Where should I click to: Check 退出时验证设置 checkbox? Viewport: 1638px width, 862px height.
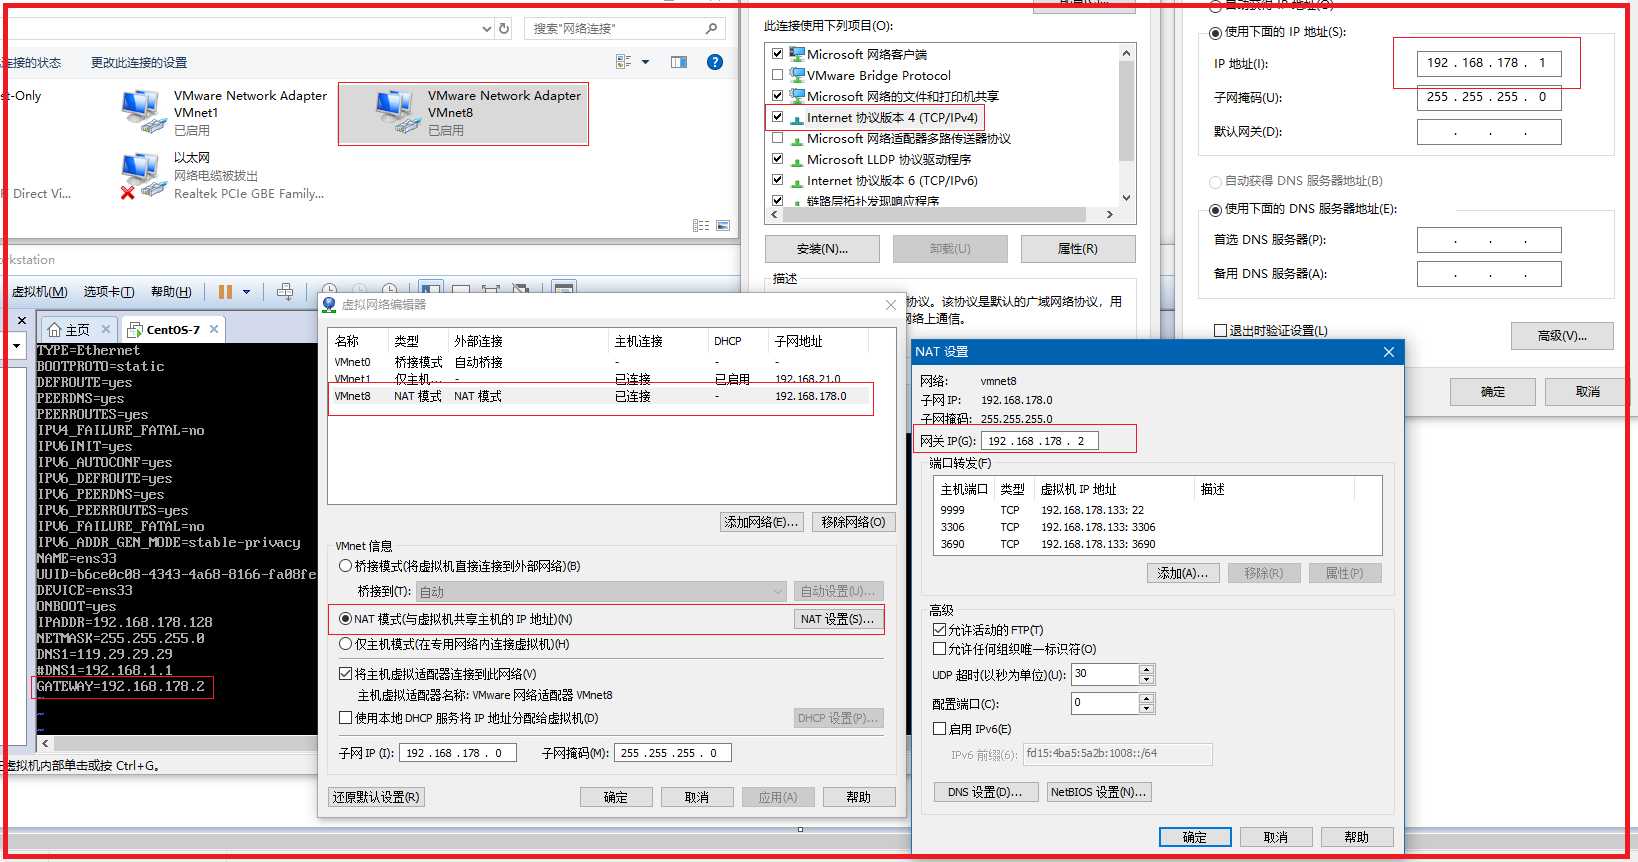1220,331
